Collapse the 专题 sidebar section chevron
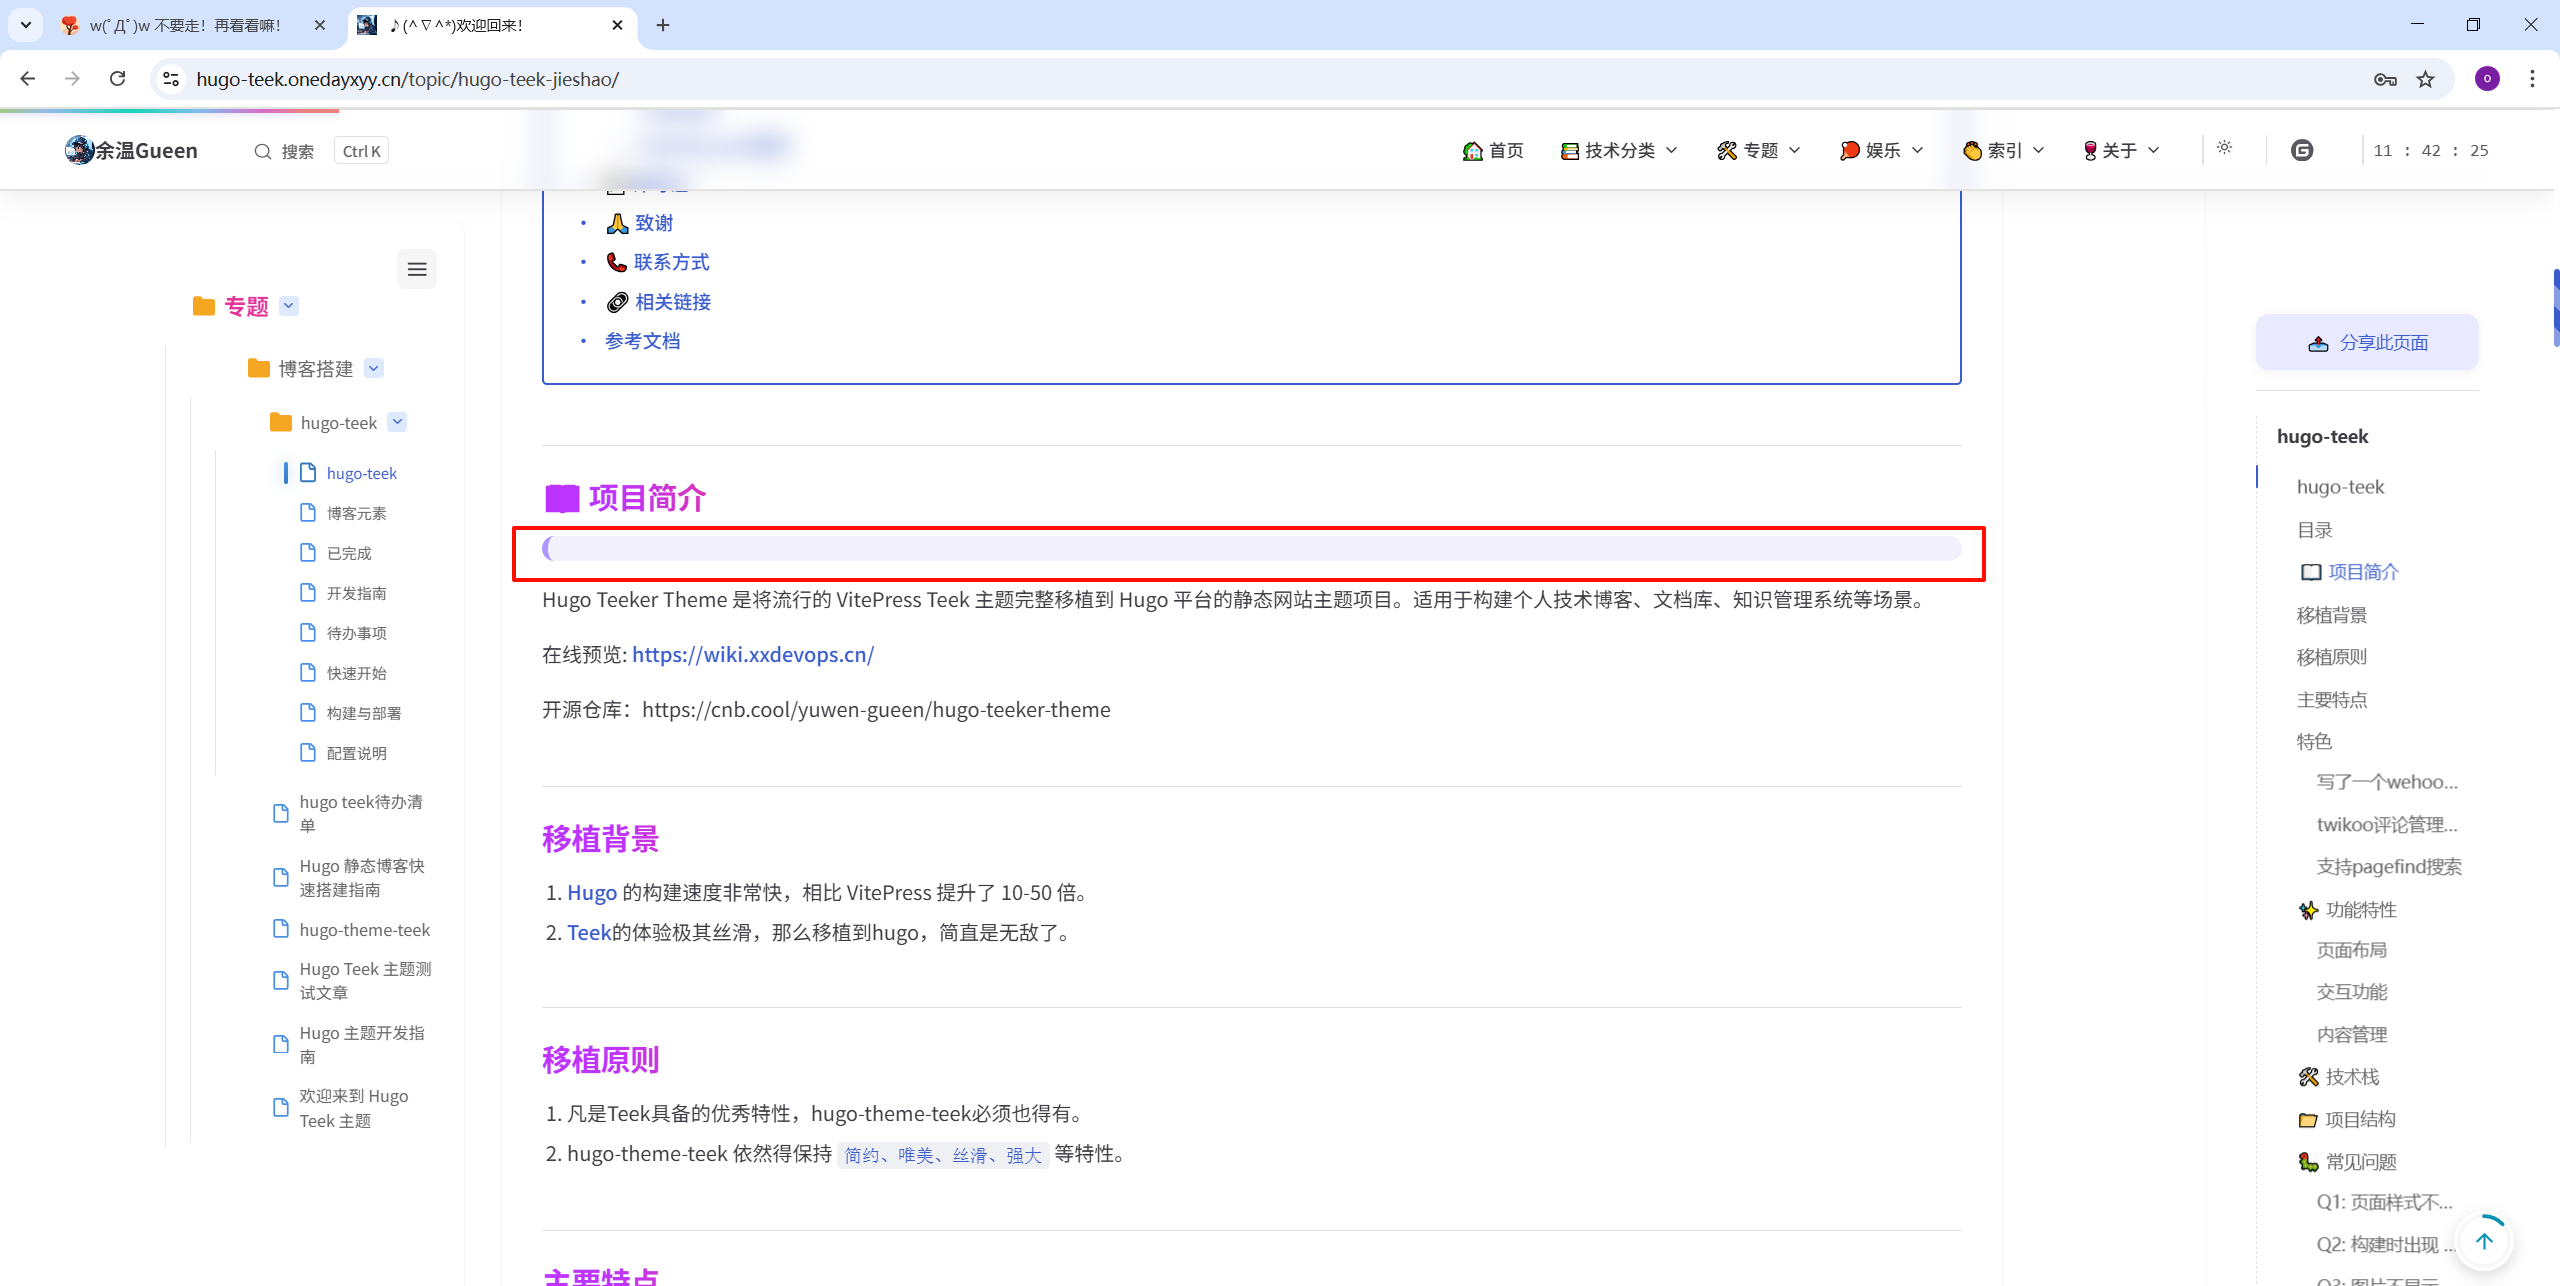 [289, 306]
